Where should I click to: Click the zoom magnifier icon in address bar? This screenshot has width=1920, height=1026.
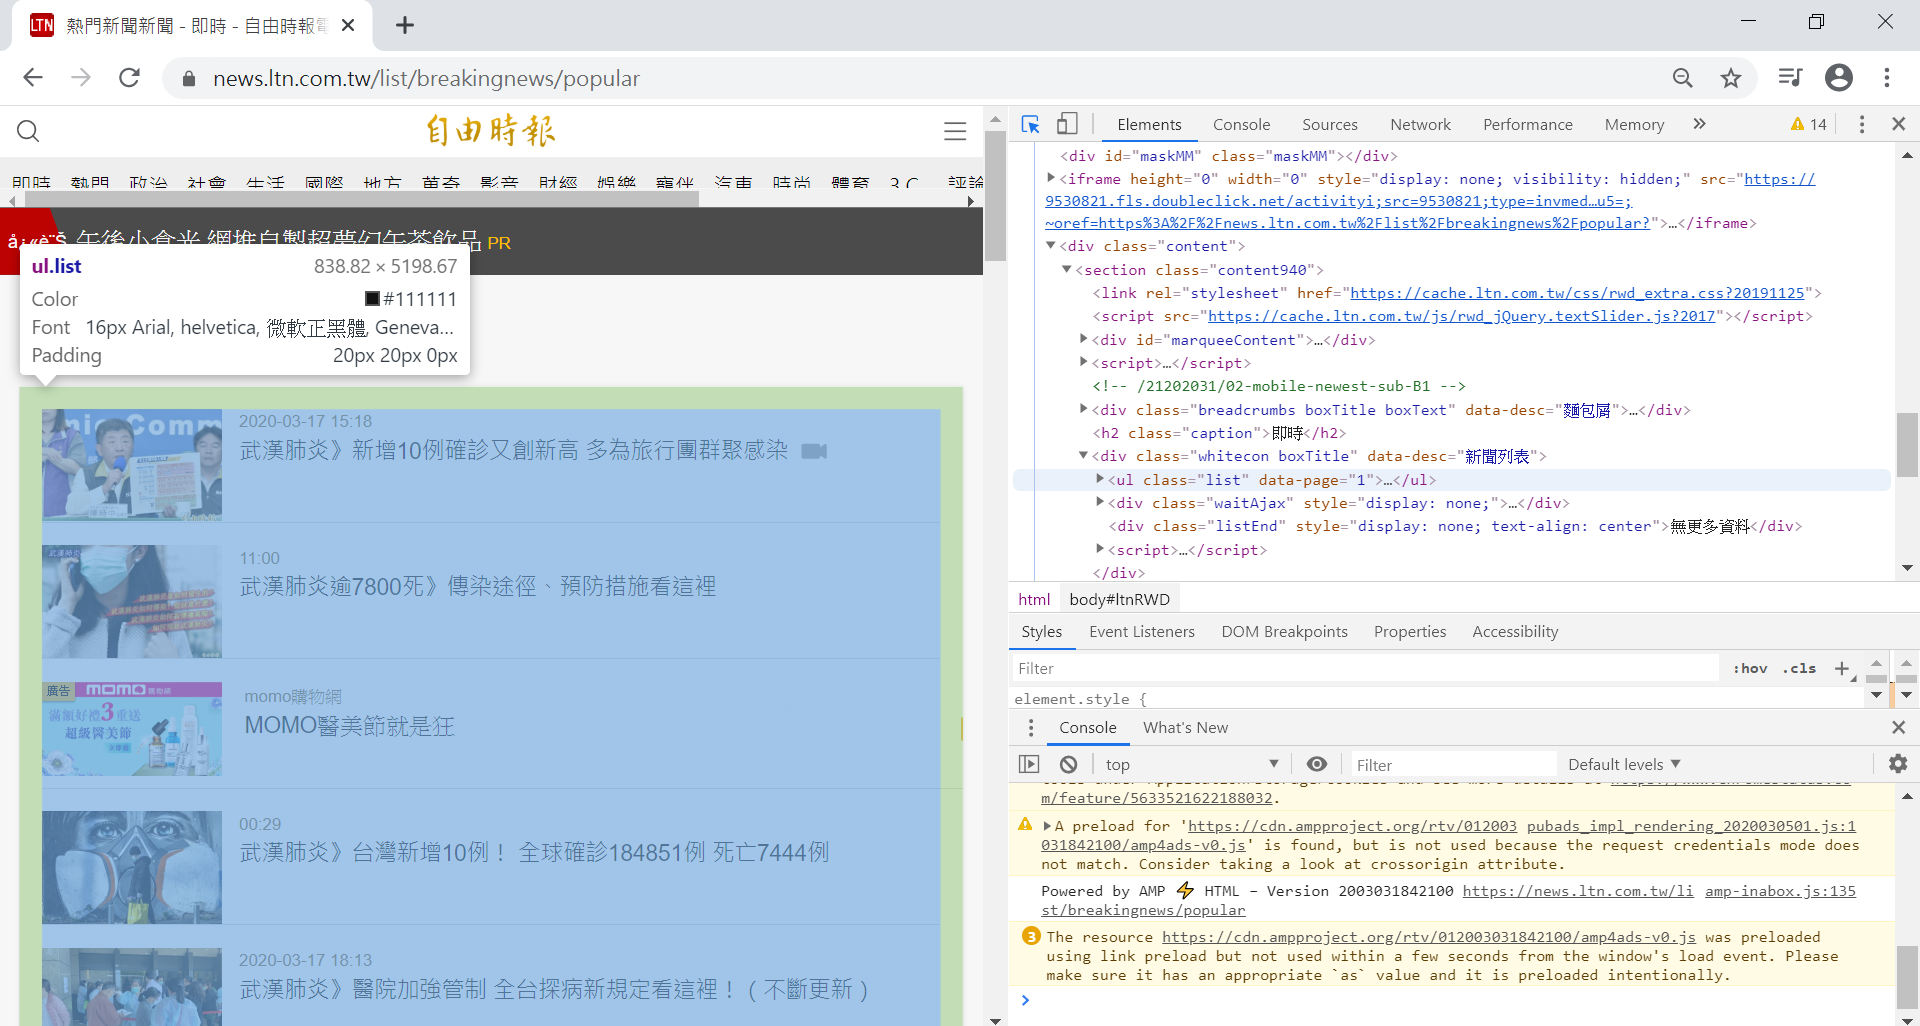pos(1683,78)
